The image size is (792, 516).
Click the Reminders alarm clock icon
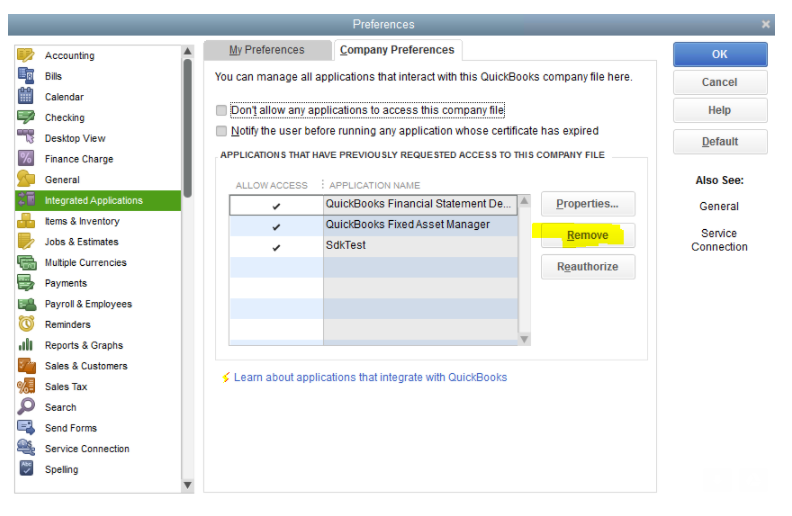coord(26,324)
